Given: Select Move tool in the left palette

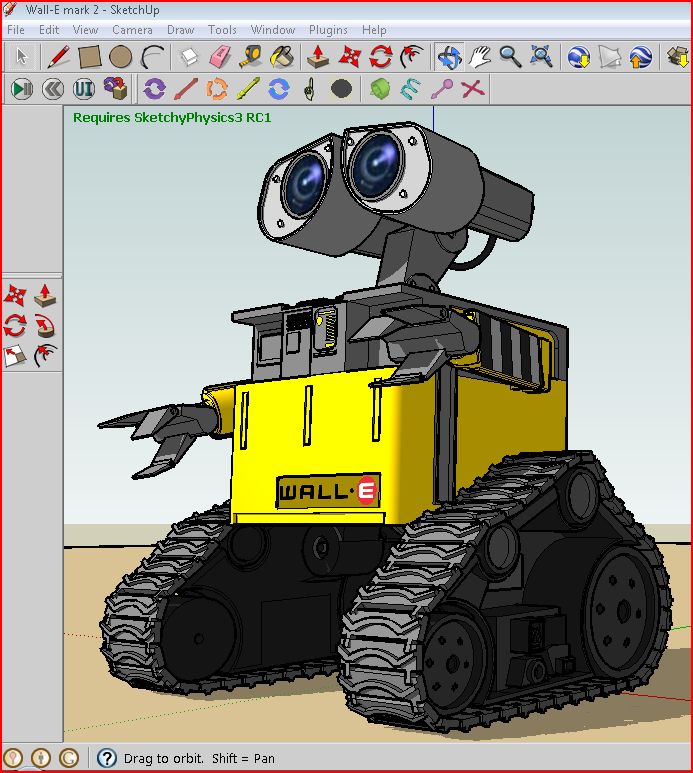Looking at the screenshot, I should (15, 295).
